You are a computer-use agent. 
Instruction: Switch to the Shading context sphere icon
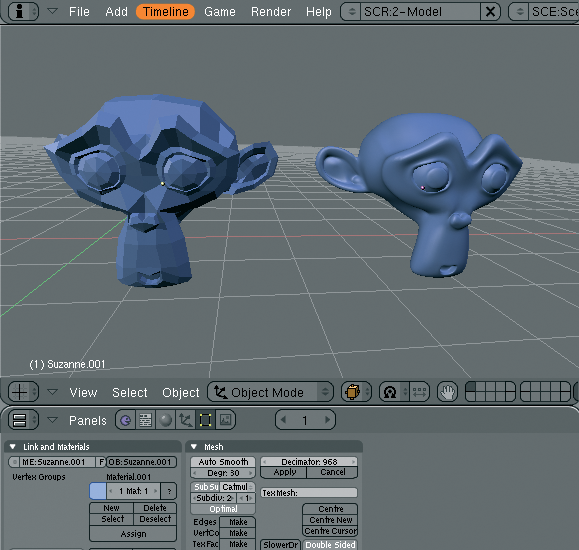click(x=165, y=420)
